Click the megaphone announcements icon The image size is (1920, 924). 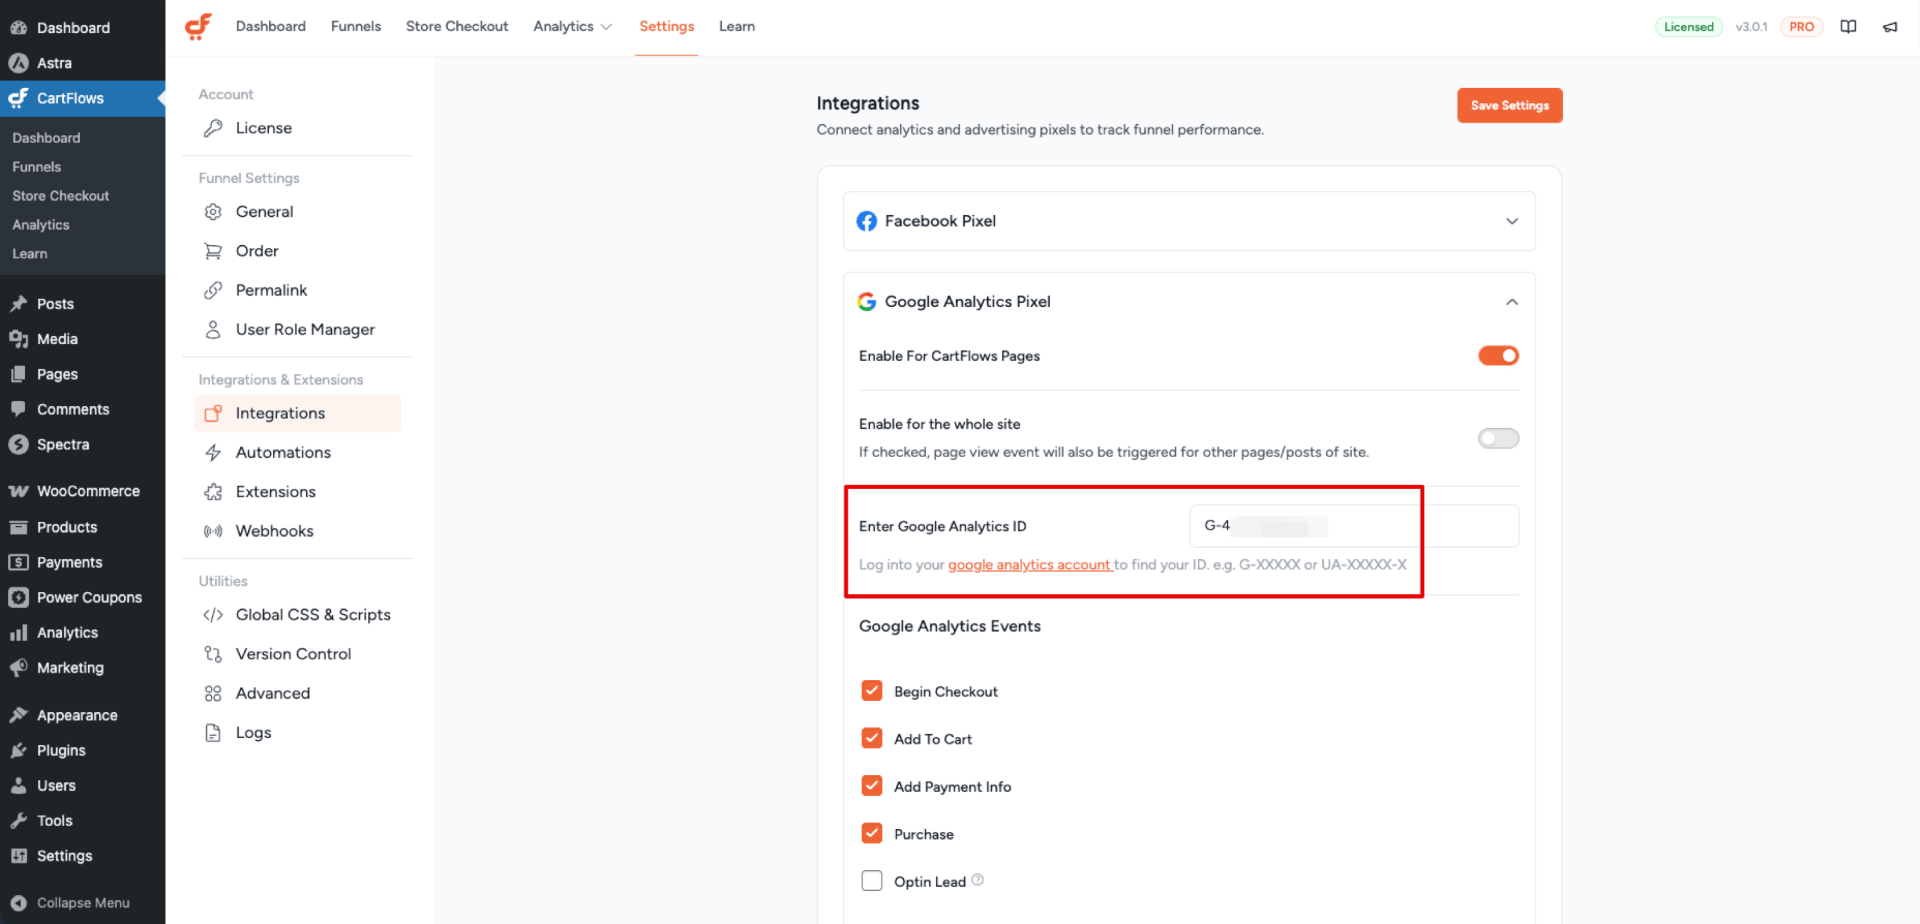(1890, 27)
